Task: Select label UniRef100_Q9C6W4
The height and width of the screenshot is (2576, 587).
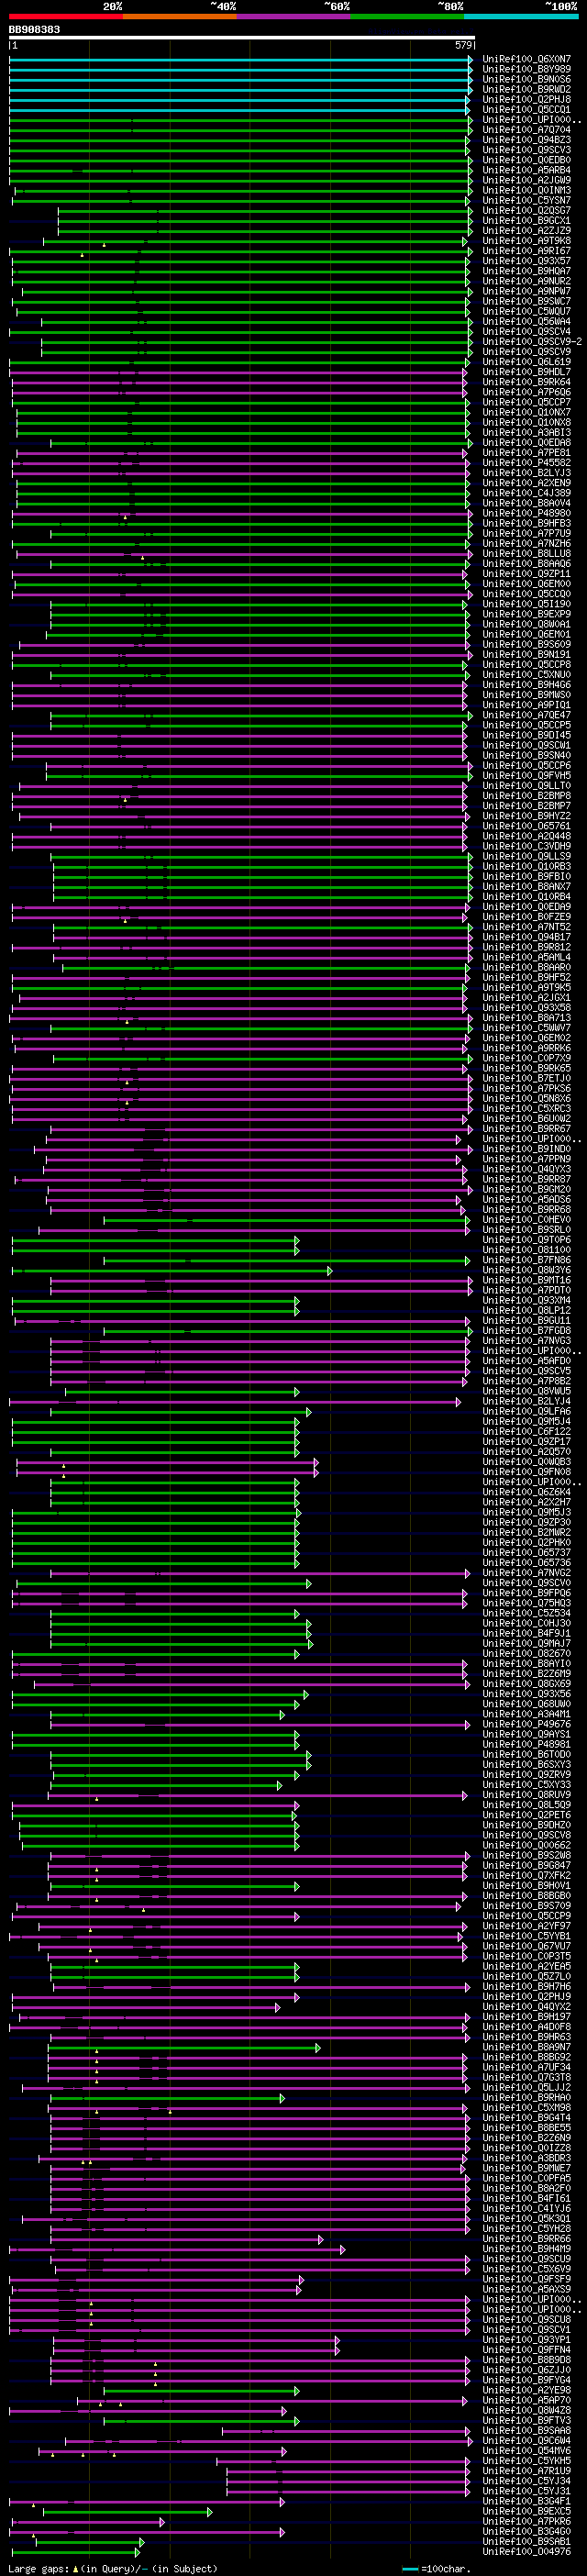Action: coord(527,2441)
